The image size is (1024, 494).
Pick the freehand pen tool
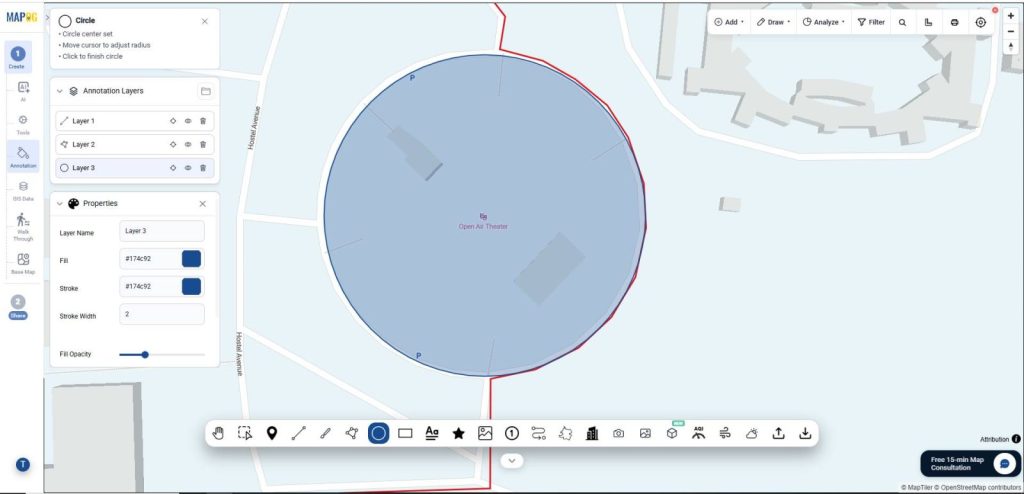325,433
